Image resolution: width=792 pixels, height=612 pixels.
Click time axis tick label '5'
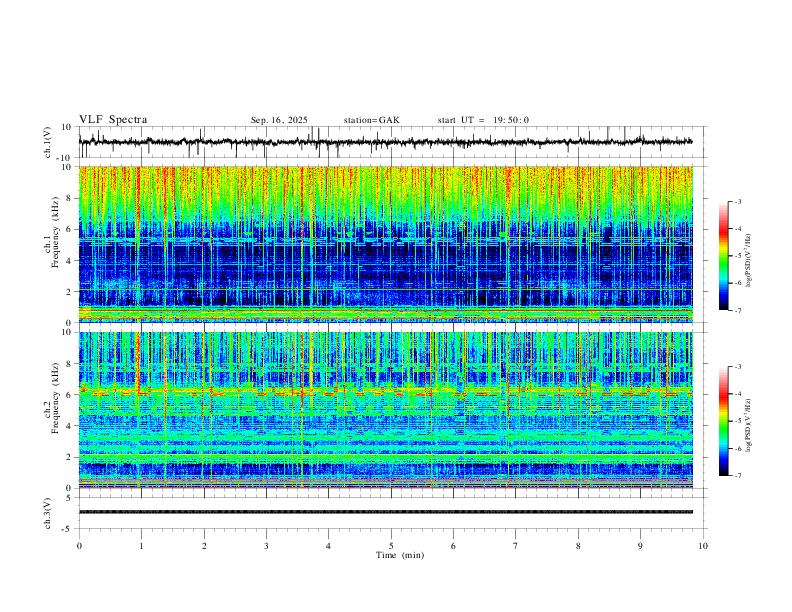[391, 546]
